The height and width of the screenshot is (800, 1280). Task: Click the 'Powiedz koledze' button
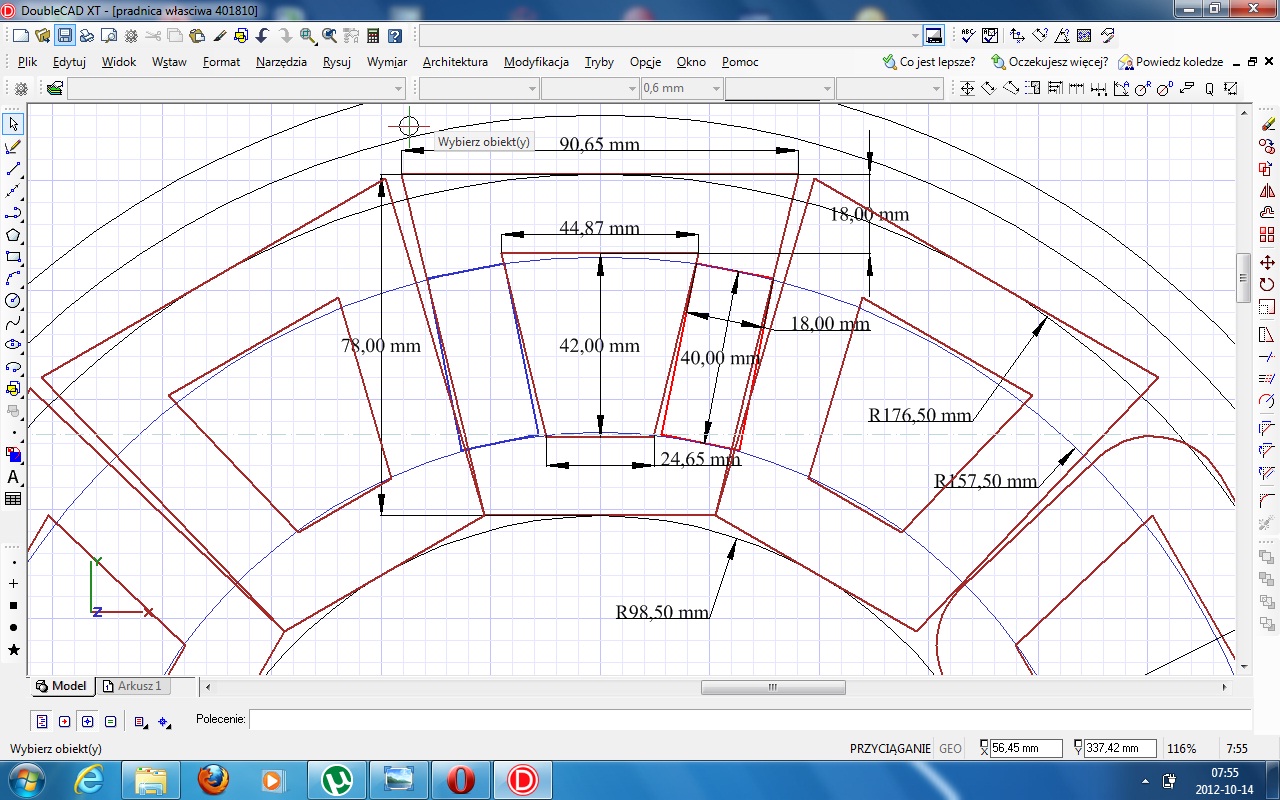(x=1172, y=62)
